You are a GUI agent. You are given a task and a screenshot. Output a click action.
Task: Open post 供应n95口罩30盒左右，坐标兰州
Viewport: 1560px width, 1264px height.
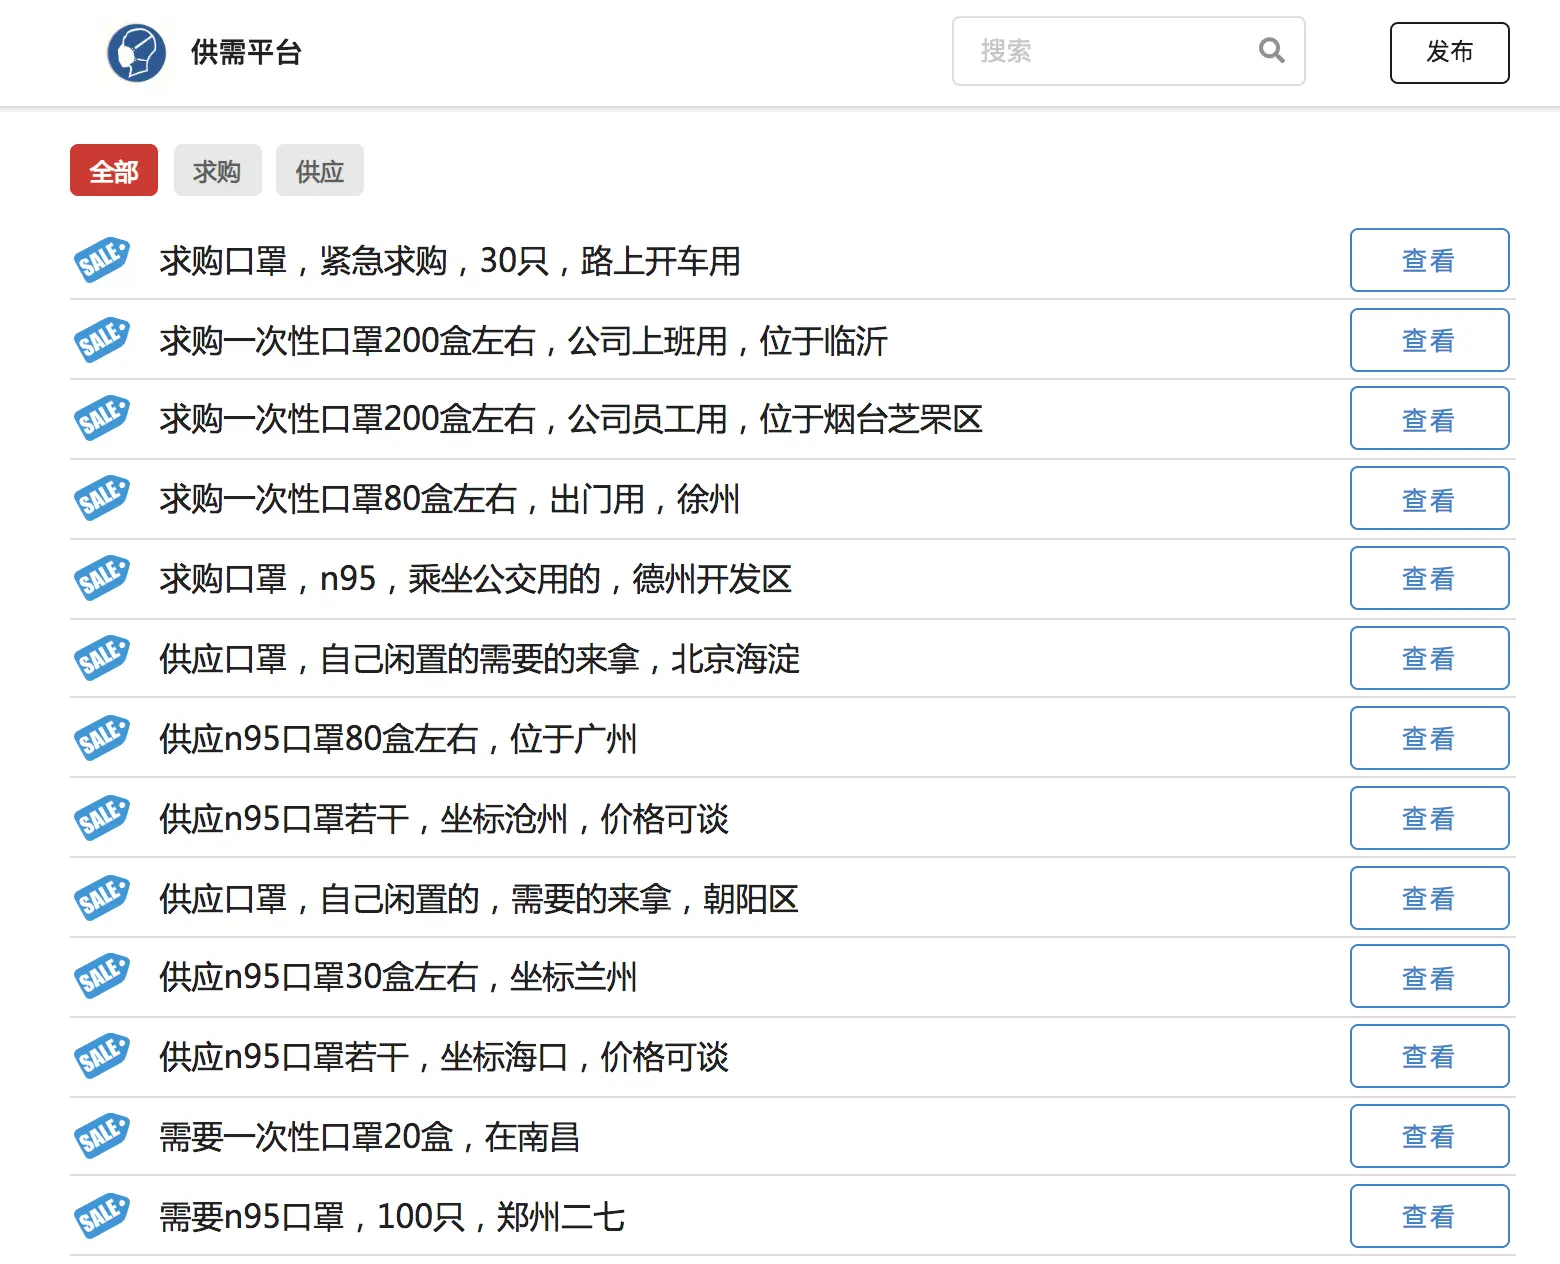point(398,977)
